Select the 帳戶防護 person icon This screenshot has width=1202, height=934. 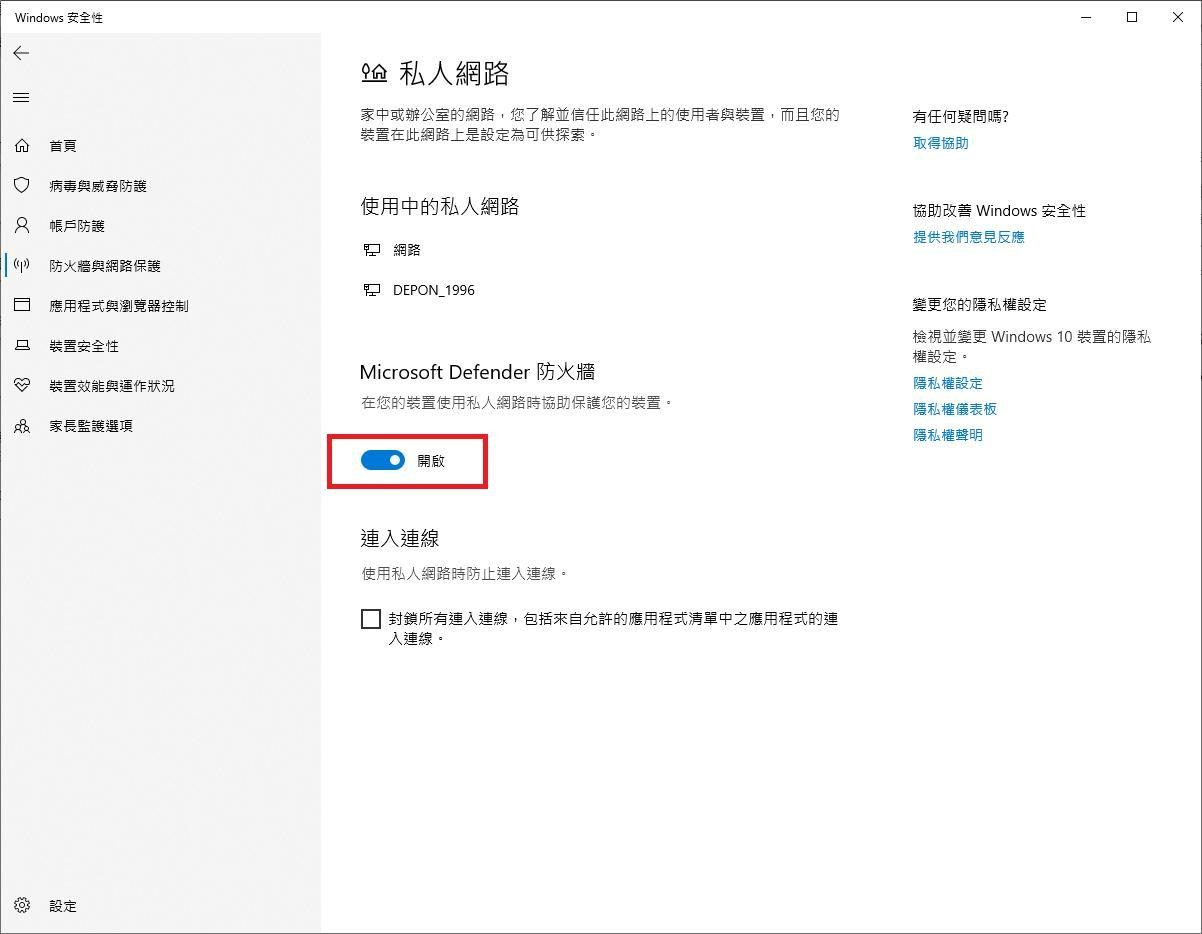click(x=21, y=225)
